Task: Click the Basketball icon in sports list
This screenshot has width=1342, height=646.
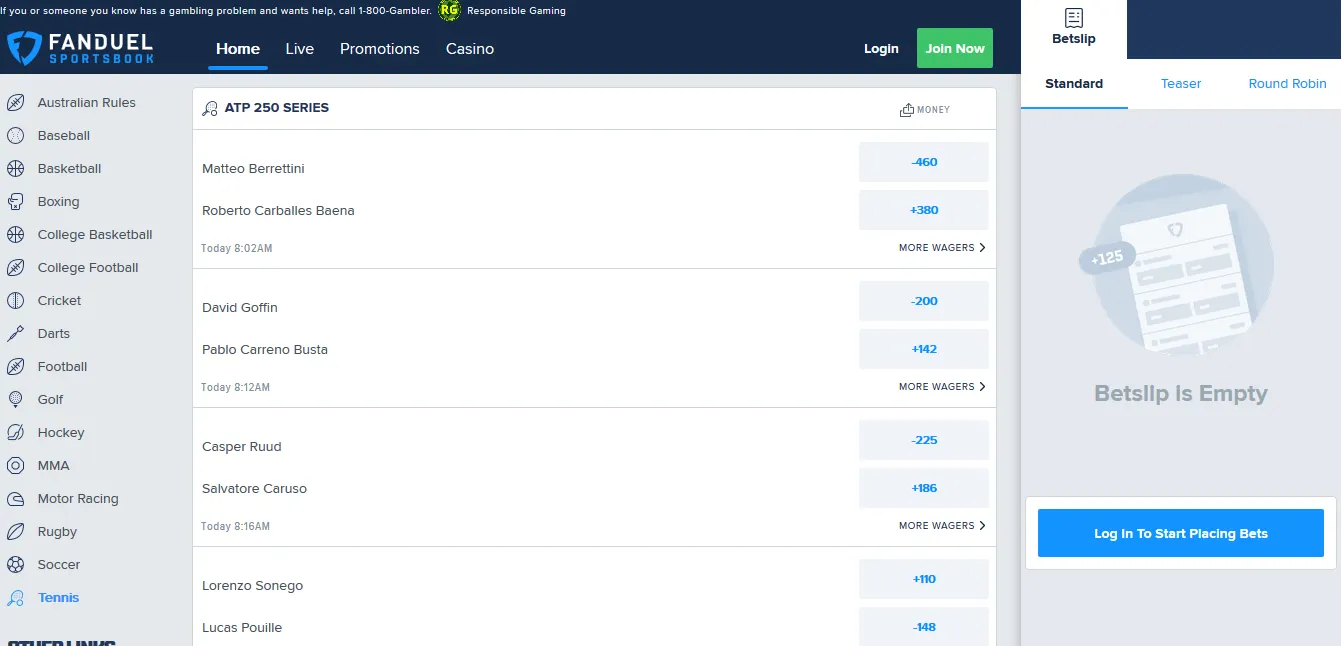Action: tap(16, 169)
